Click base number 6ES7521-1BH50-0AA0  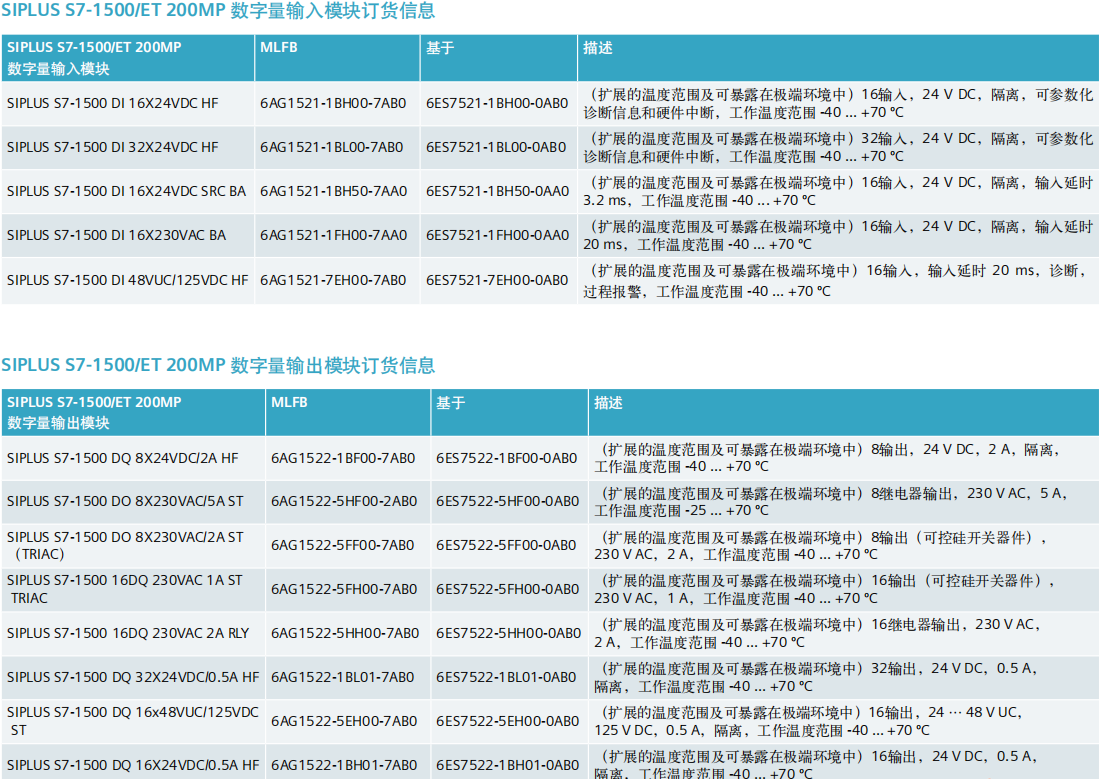498,191
